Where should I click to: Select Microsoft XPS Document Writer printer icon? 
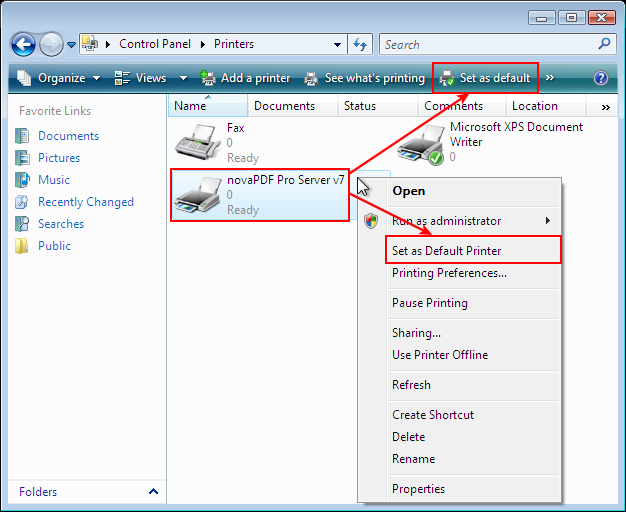point(421,144)
